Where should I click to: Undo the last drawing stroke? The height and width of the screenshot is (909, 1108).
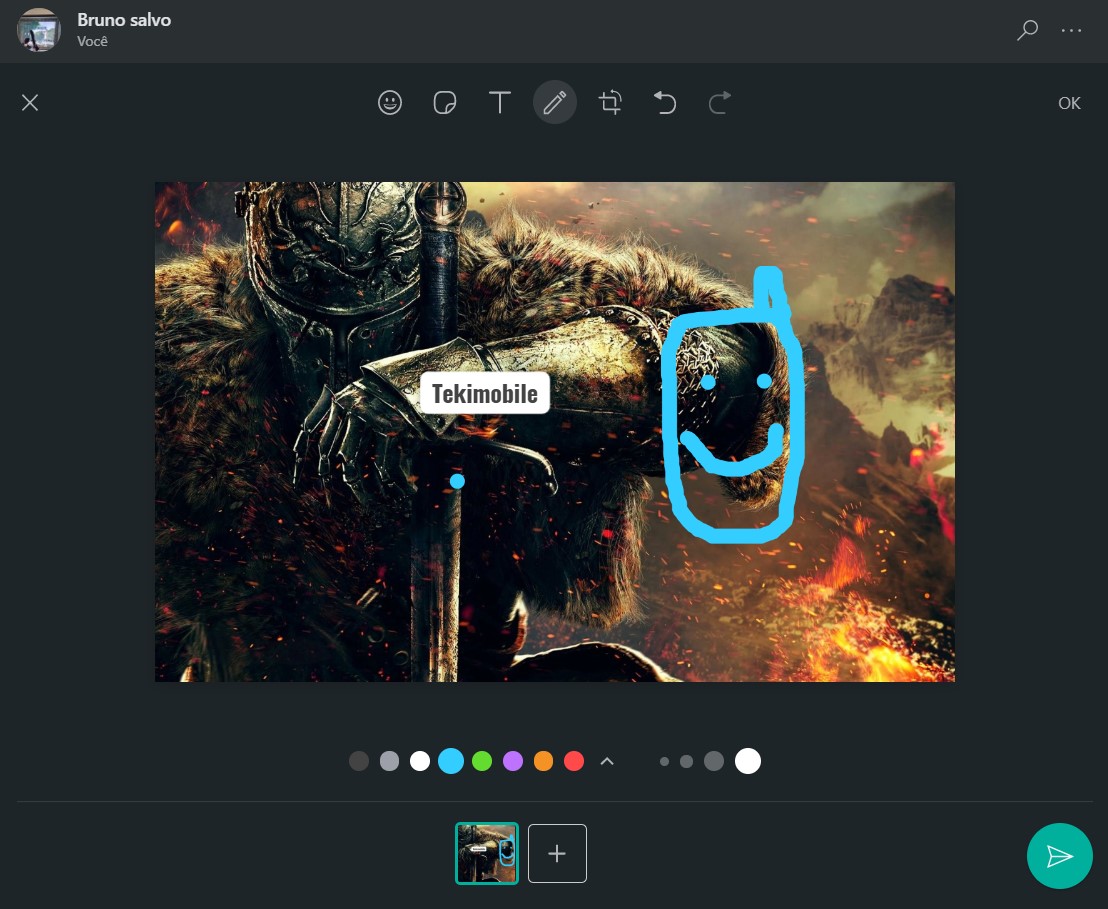(665, 102)
